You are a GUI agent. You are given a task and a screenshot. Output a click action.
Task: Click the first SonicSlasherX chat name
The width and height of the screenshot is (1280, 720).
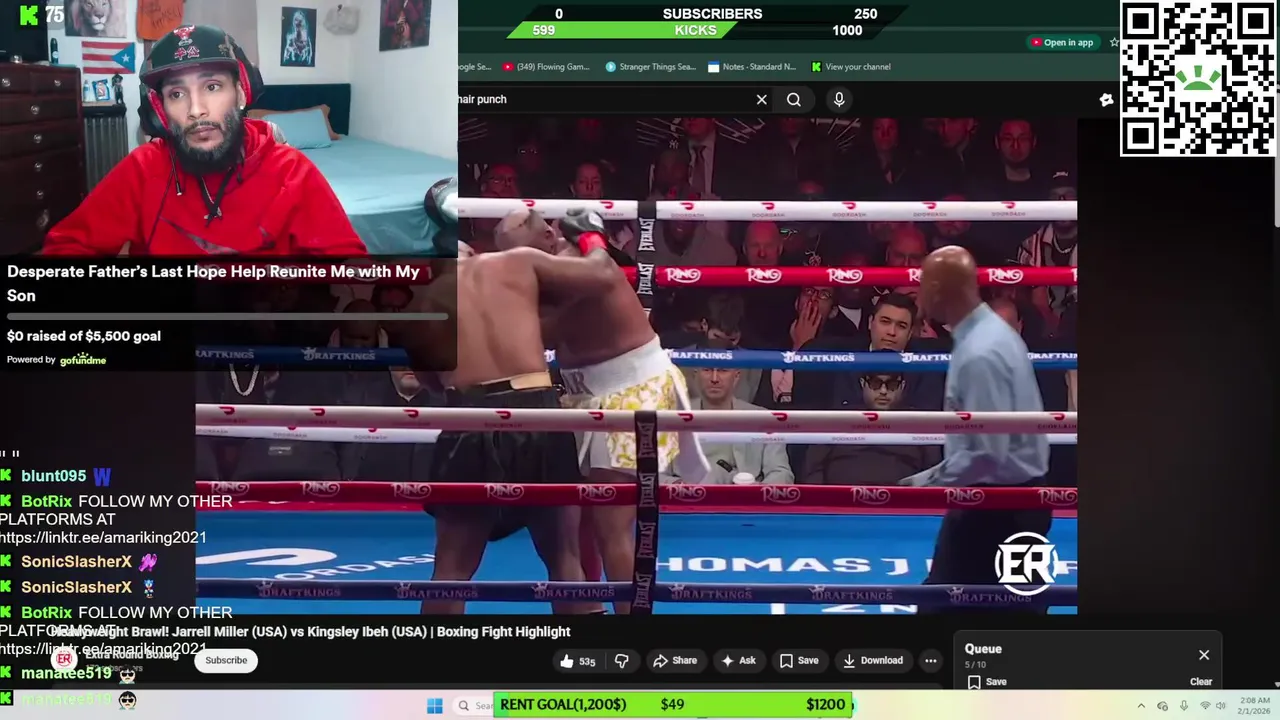point(76,562)
